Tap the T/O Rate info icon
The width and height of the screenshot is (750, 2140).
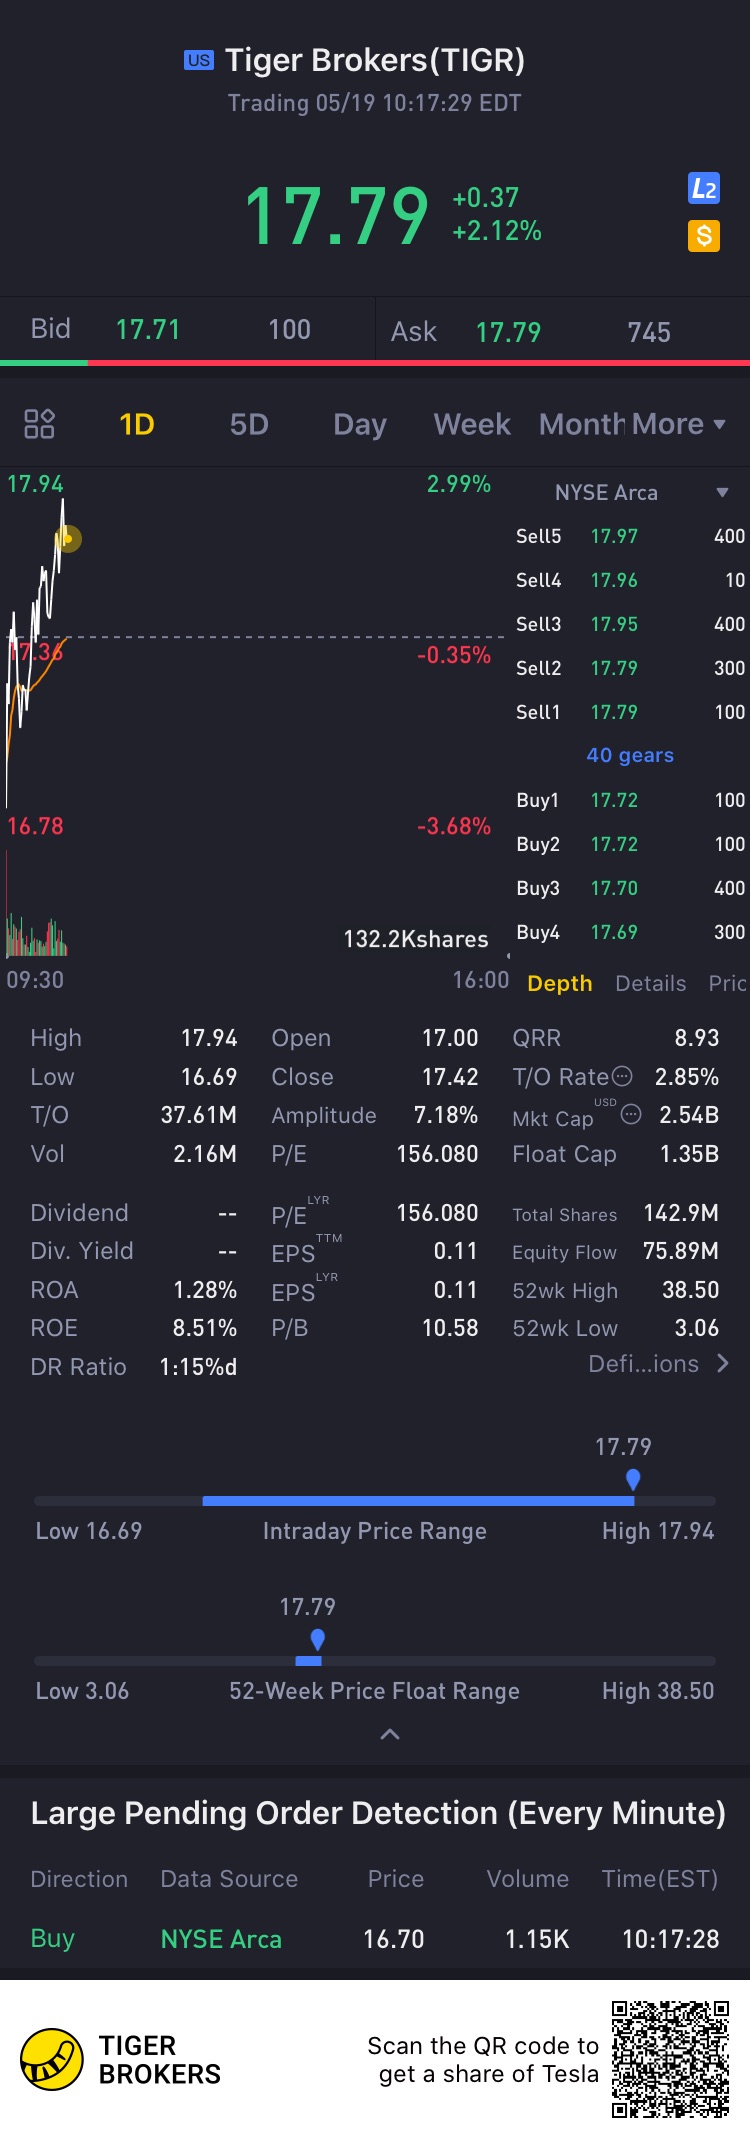pos(622,1076)
